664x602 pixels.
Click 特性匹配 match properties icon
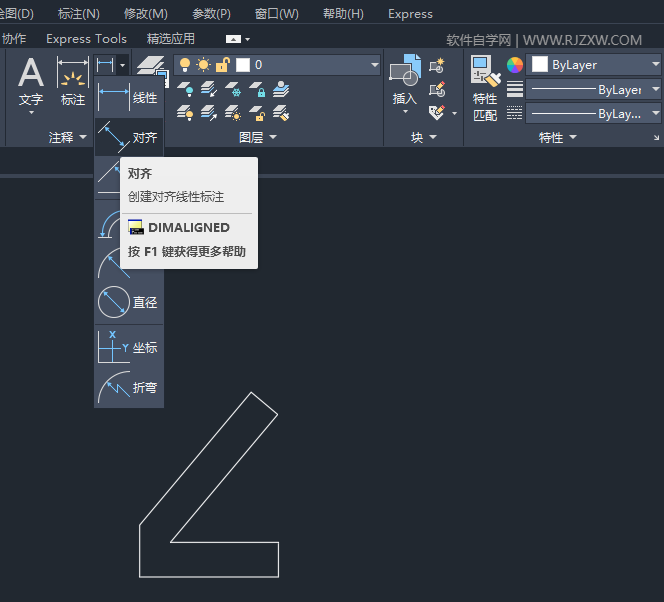pyautogui.click(x=485, y=88)
